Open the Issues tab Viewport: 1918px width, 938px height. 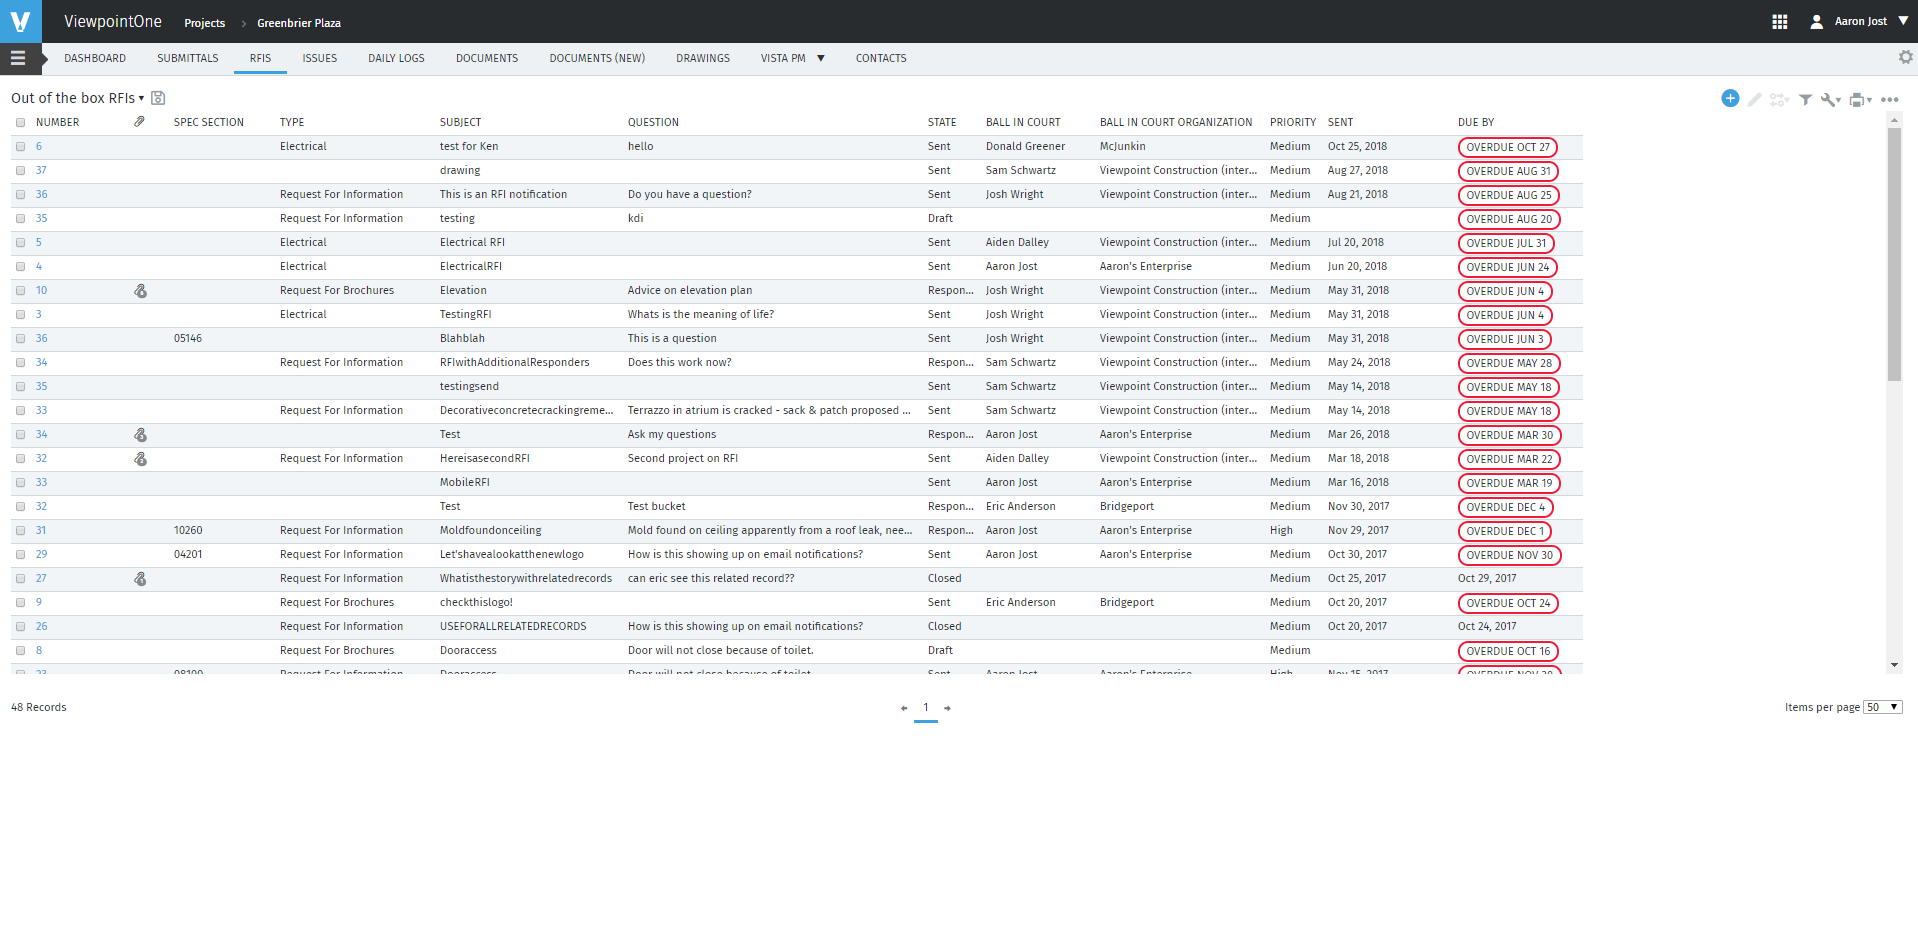pyautogui.click(x=320, y=58)
